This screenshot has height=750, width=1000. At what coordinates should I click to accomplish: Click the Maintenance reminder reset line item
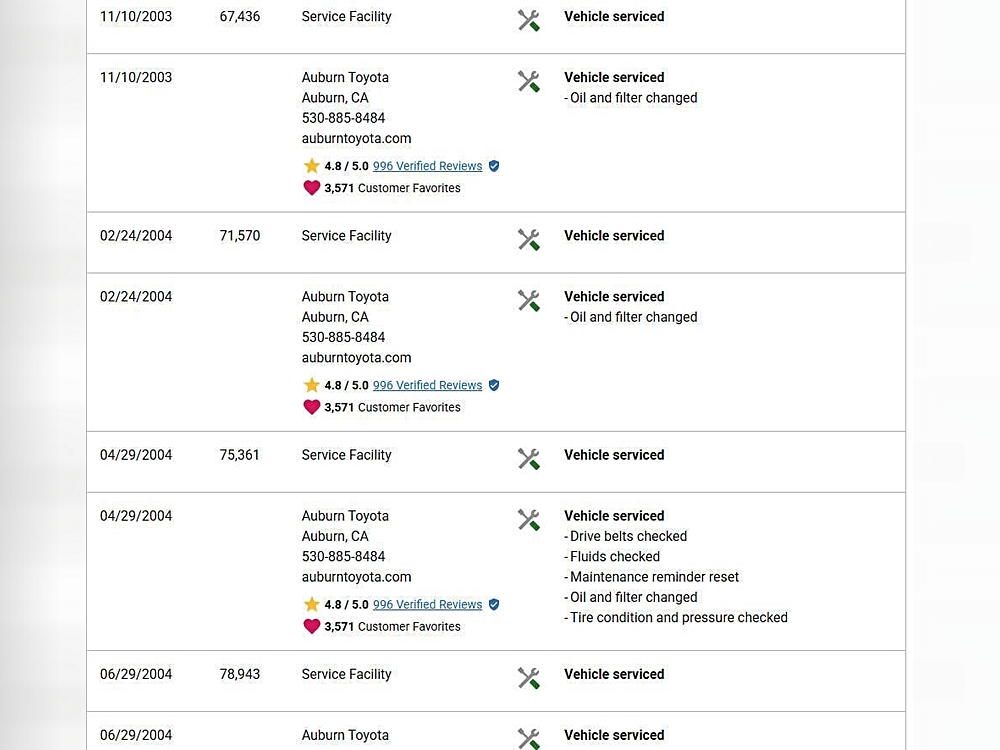point(654,577)
